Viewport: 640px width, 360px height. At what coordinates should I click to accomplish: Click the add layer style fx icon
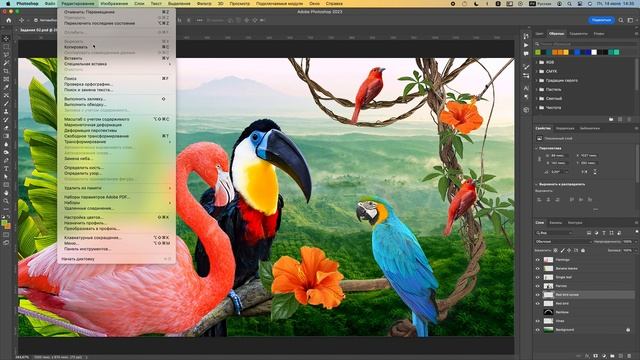[587, 356]
